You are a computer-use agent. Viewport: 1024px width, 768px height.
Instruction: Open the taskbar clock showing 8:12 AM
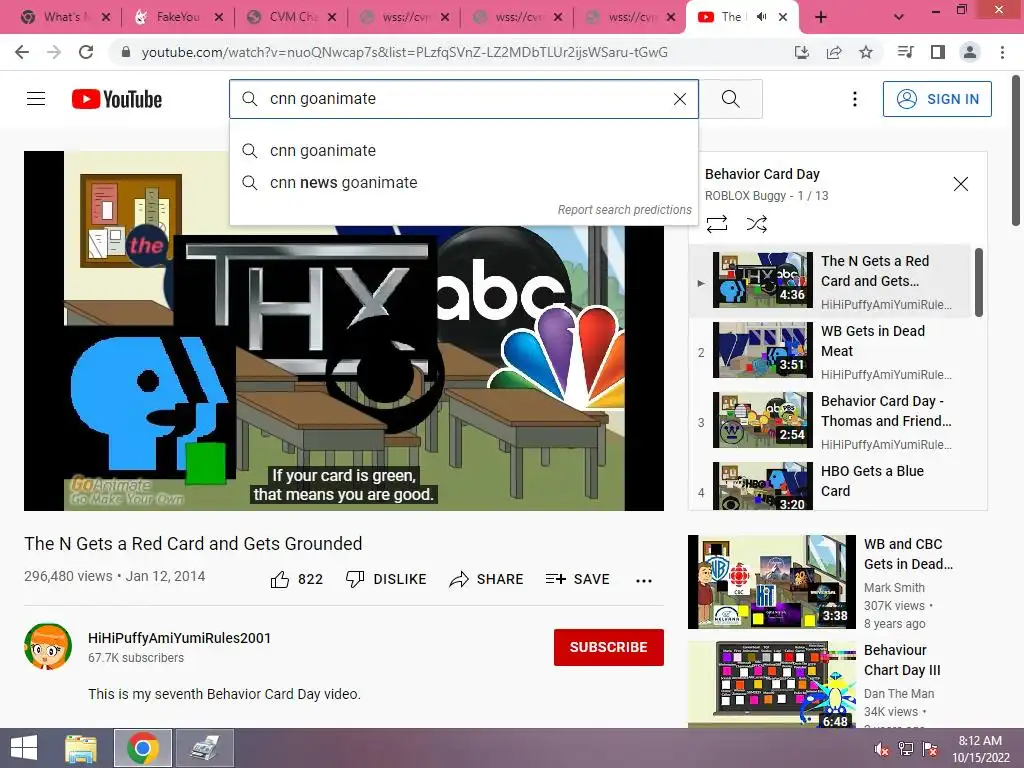[980, 748]
